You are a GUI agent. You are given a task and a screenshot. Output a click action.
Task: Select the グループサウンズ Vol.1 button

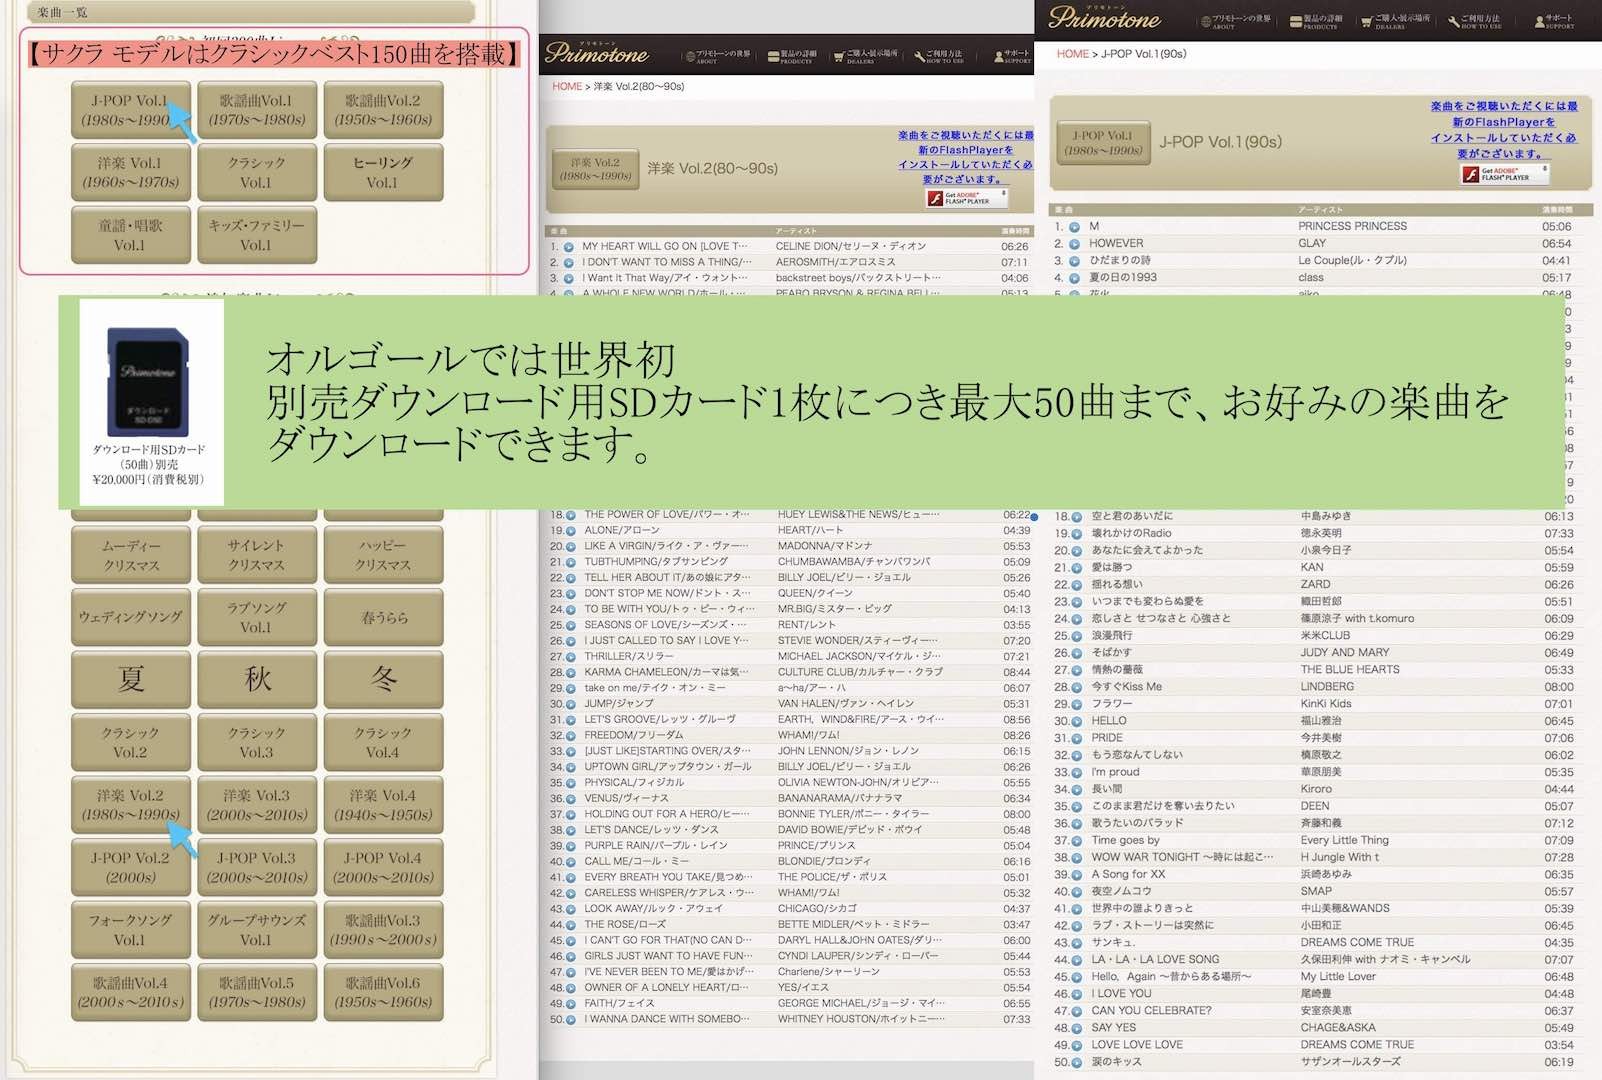[x=257, y=930]
